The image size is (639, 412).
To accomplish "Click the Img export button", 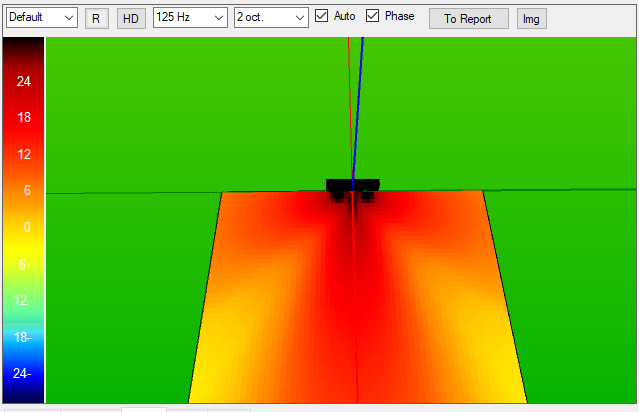I will [x=531, y=19].
